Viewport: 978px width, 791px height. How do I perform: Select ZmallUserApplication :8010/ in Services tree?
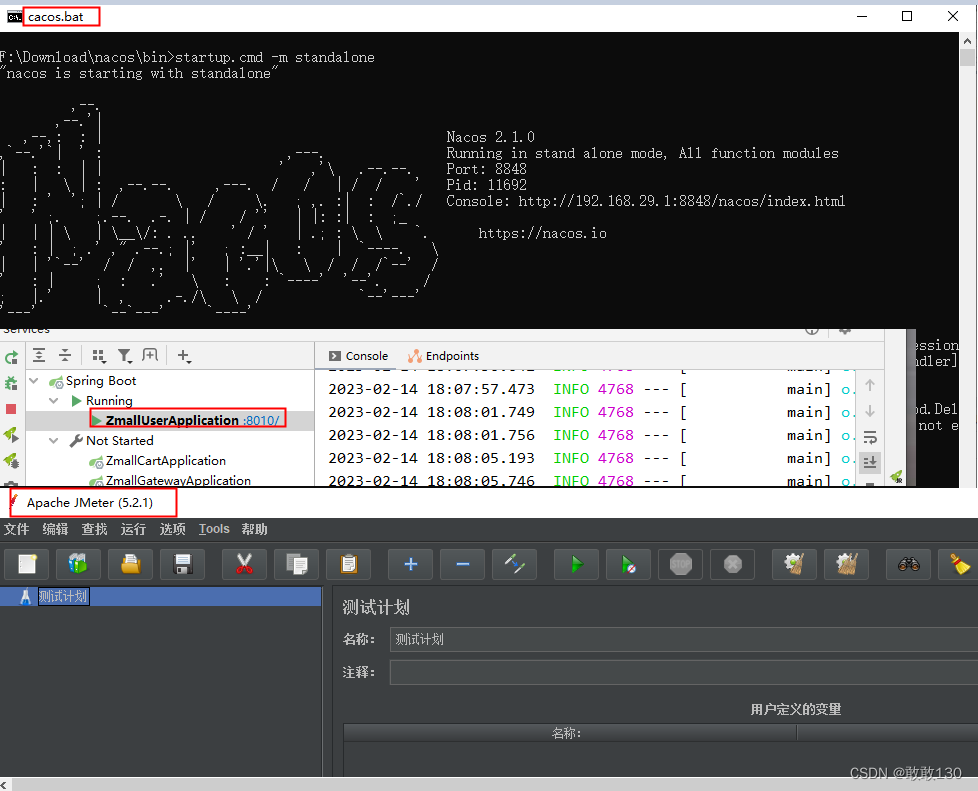click(x=170, y=420)
